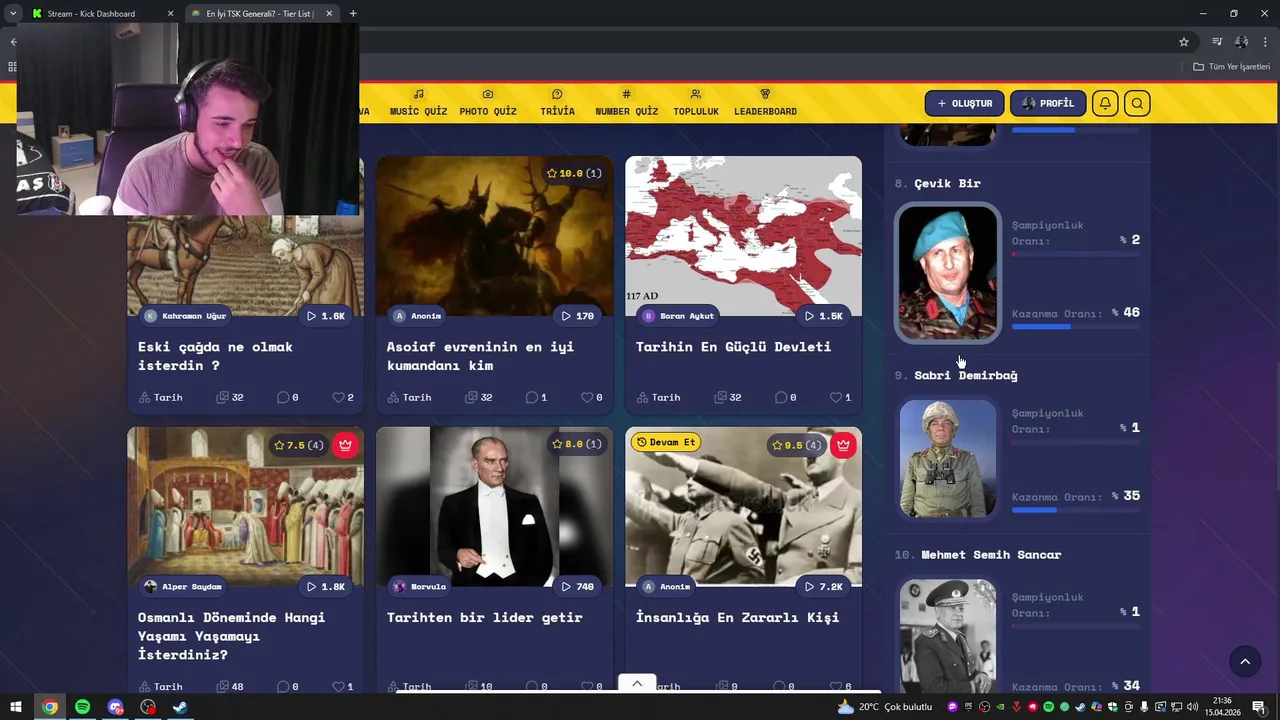Click Sabri Demirbağ Kazanma Oranı progress bar
Screen dimensions: 1280x720
[x=1076, y=510]
